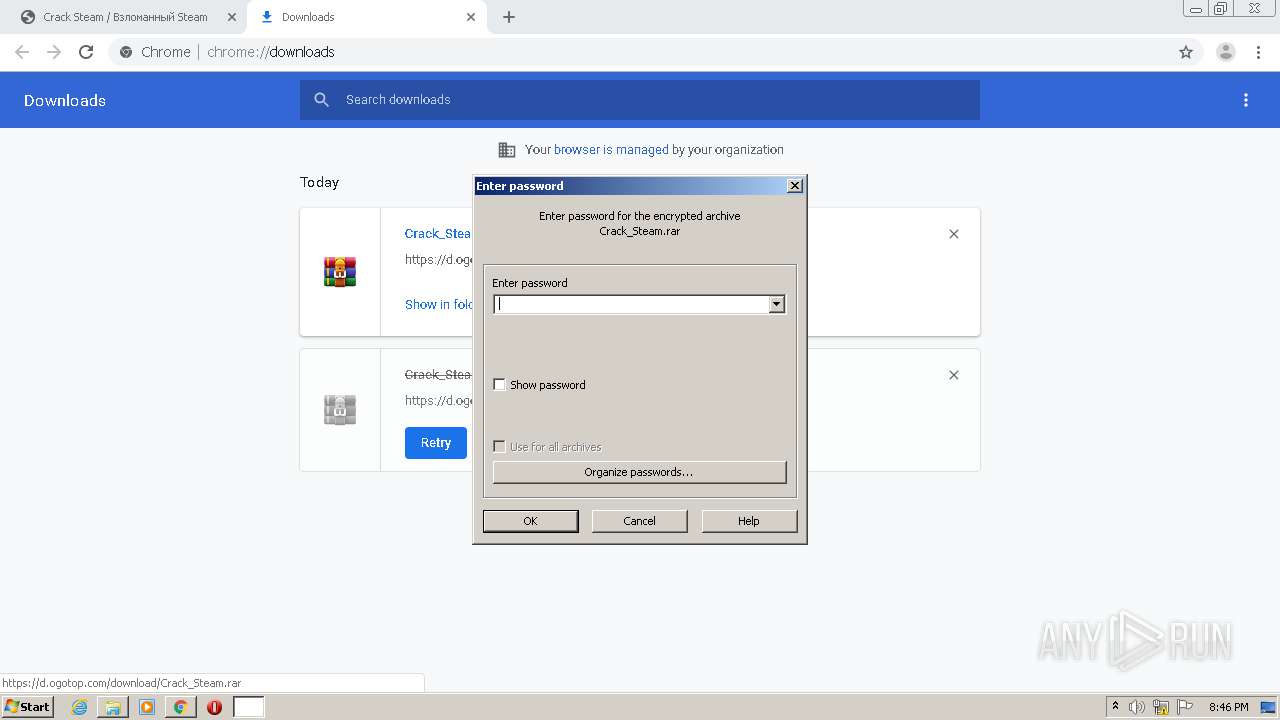Image resolution: width=1280 pixels, height=720 pixels.
Task: Click the Downloads page heading
Action: (x=65, y=100)
